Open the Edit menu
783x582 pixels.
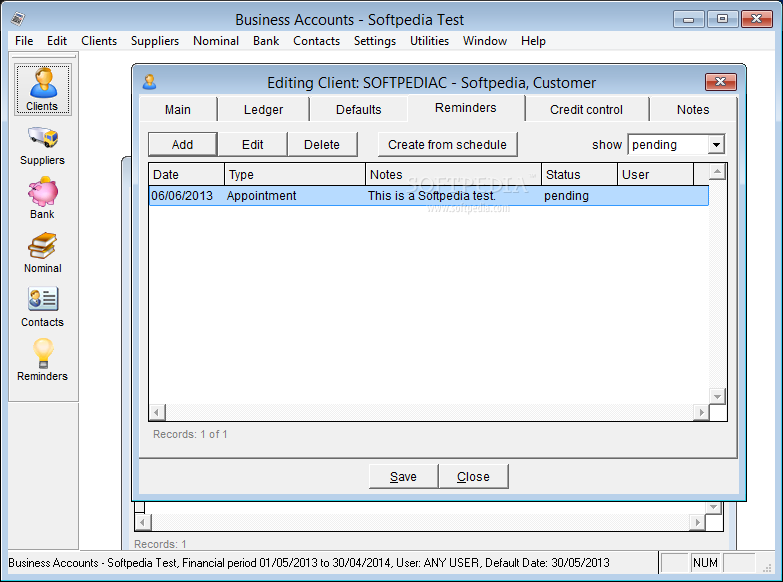click(x=57, y=41)
